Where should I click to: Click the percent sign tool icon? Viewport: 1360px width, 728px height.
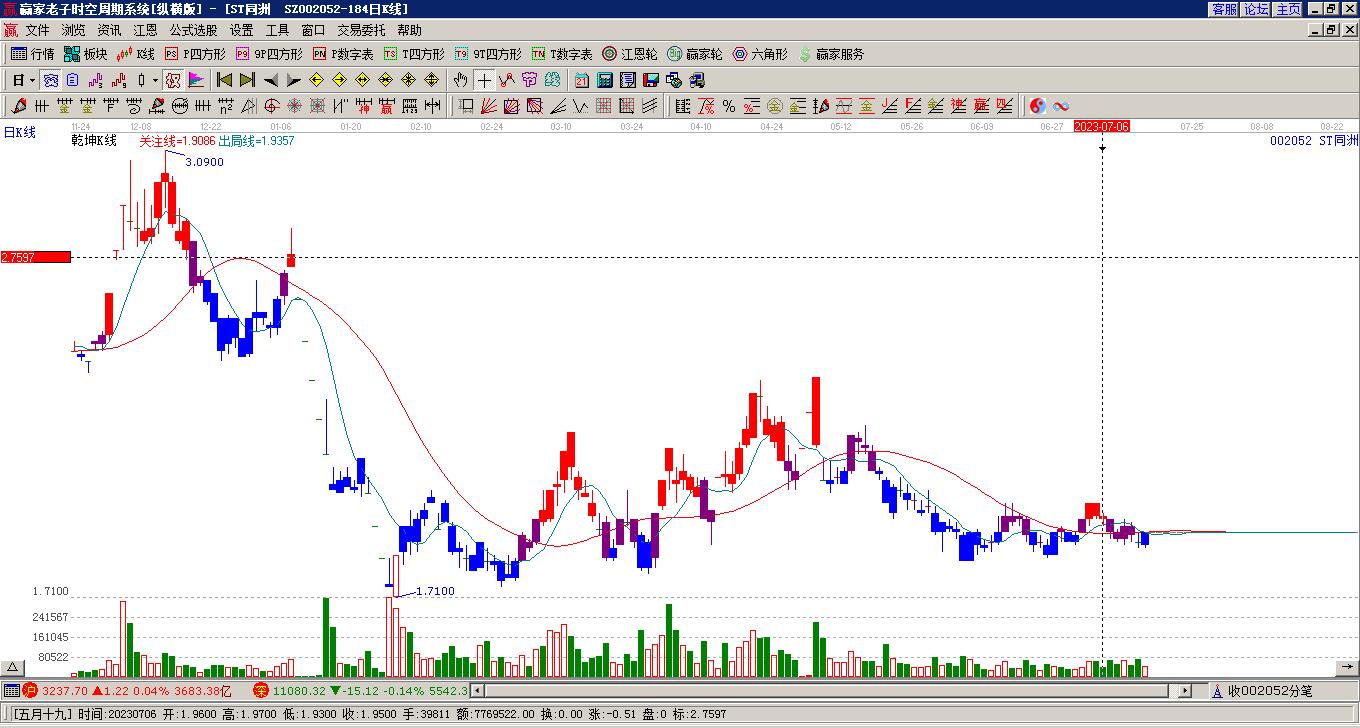729,106
